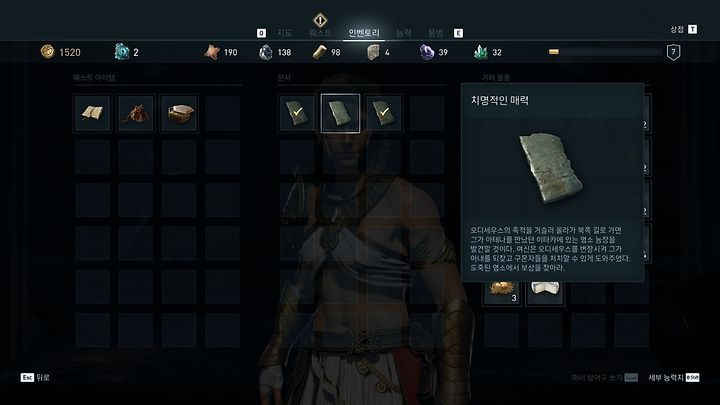Click the gold drachmae coin icon
The width and height of the screenshot is (720, 405).
(x=47, y=51)
